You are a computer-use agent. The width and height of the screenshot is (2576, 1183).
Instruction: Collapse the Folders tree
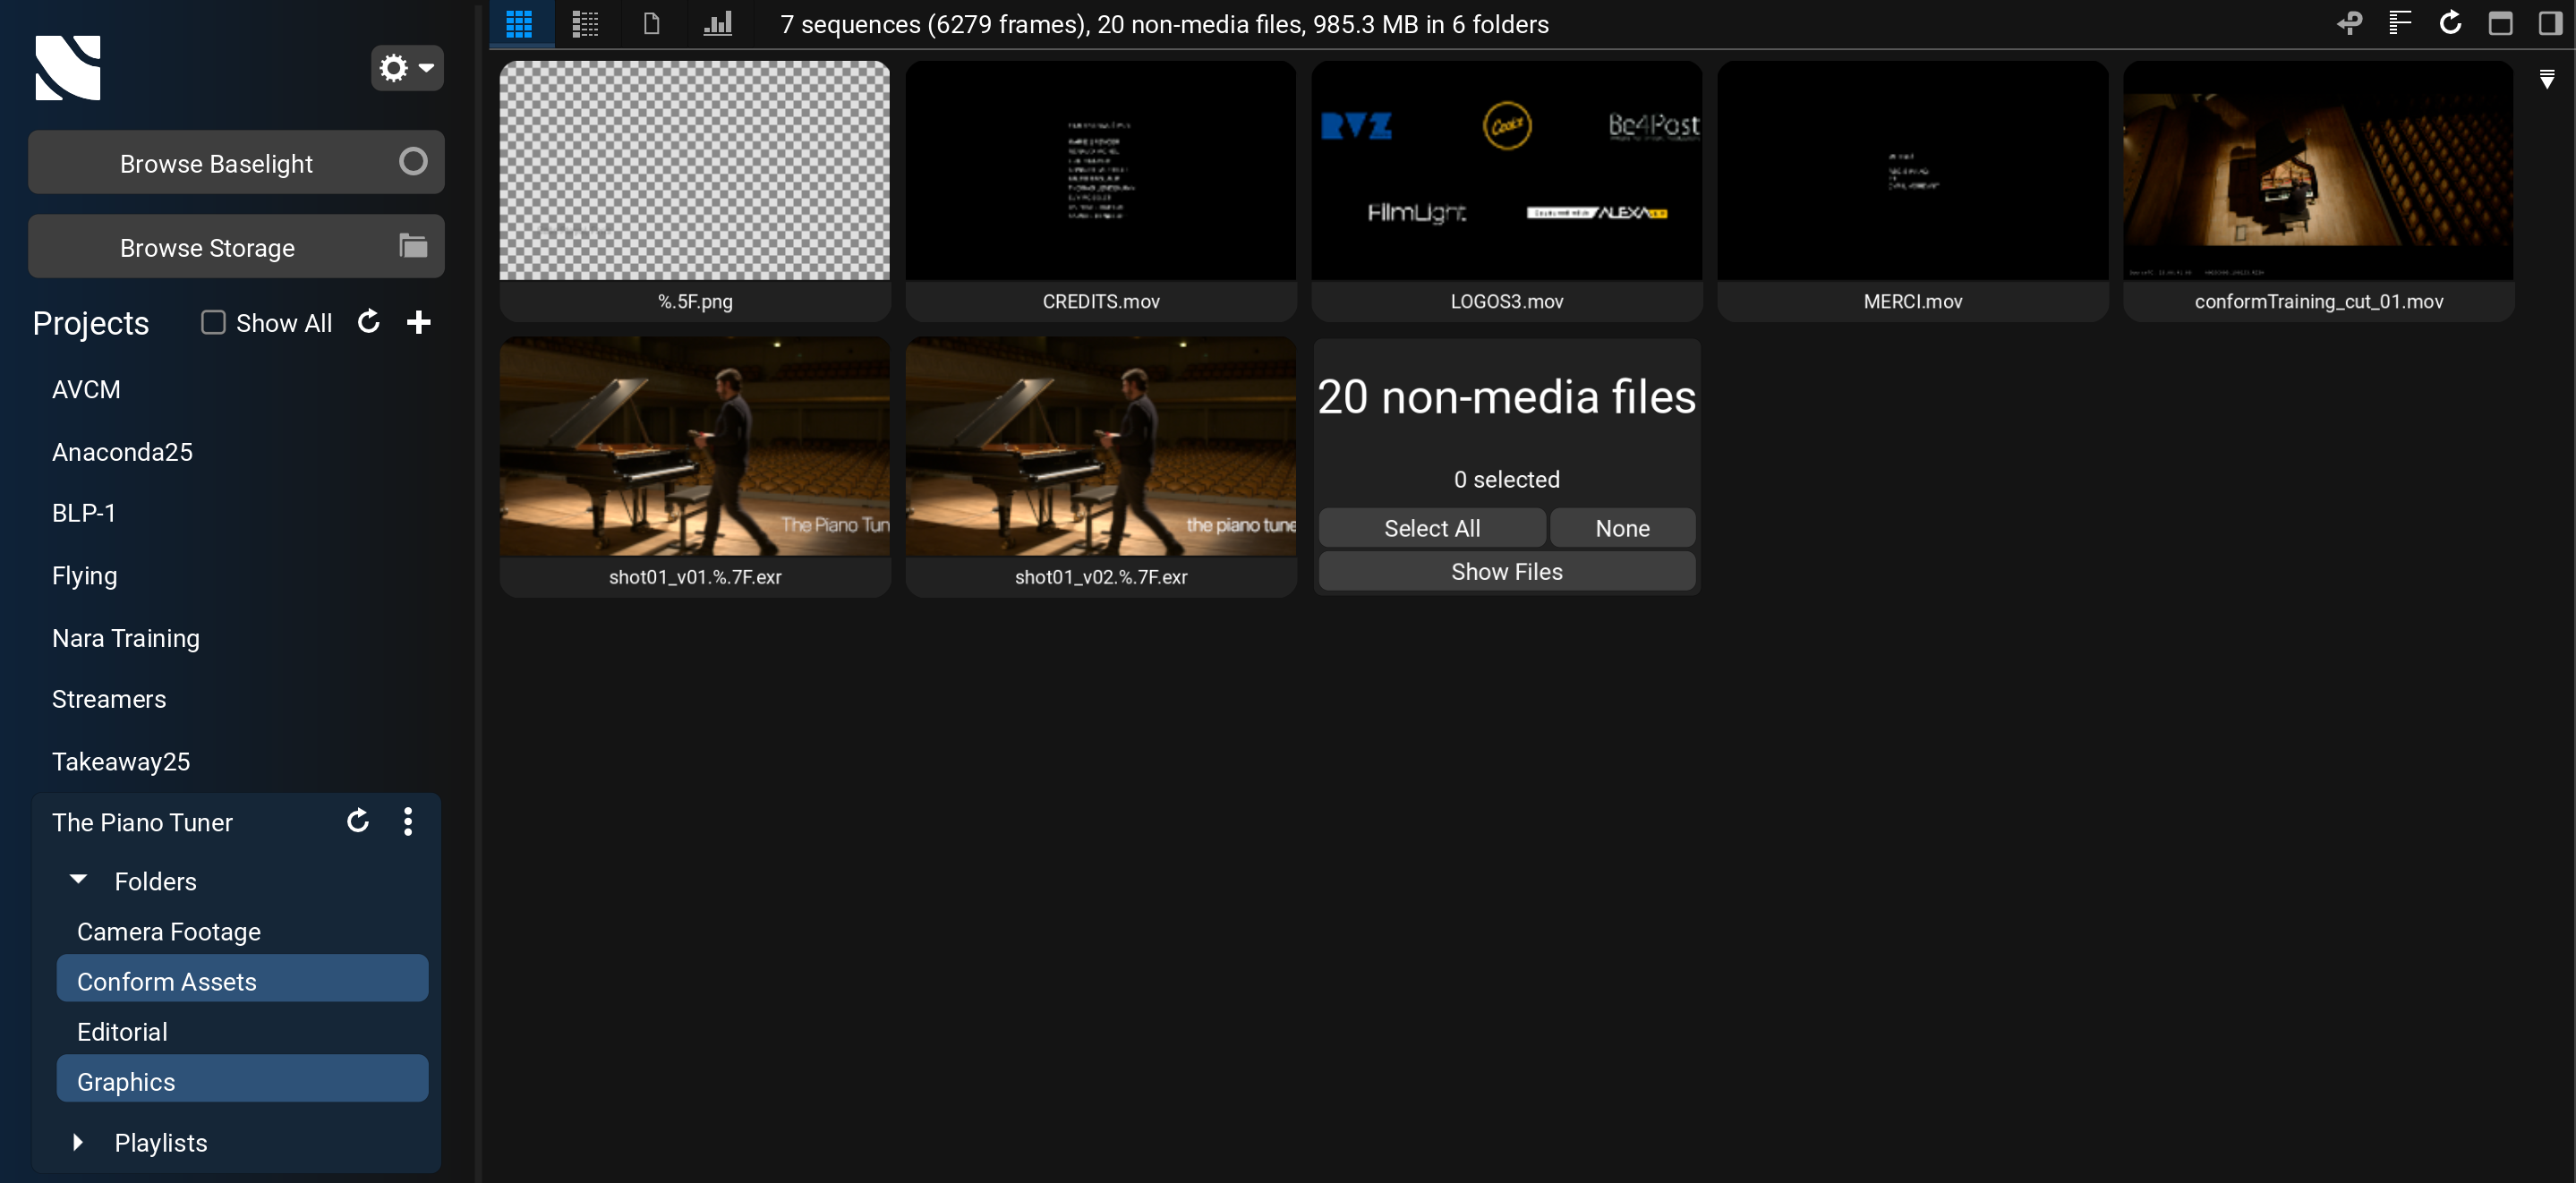click(78, 880)
